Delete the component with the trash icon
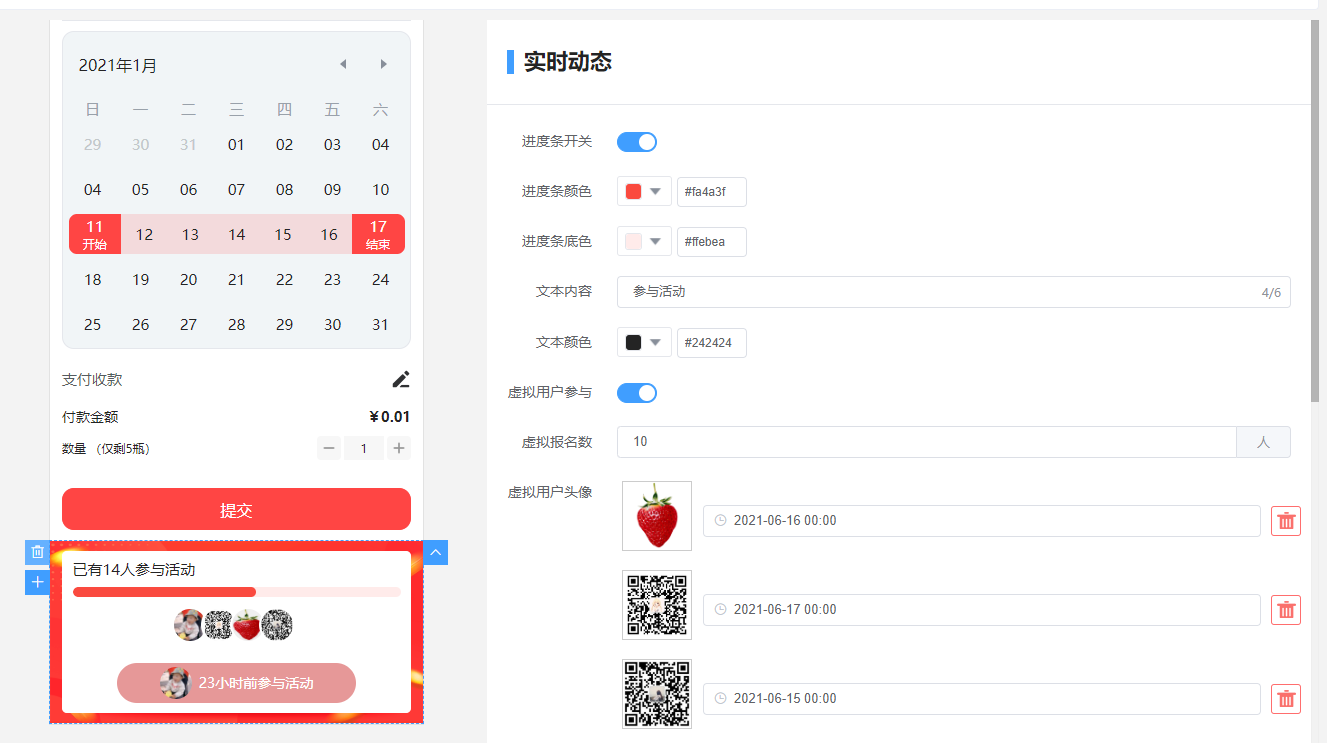 [37, 552]
